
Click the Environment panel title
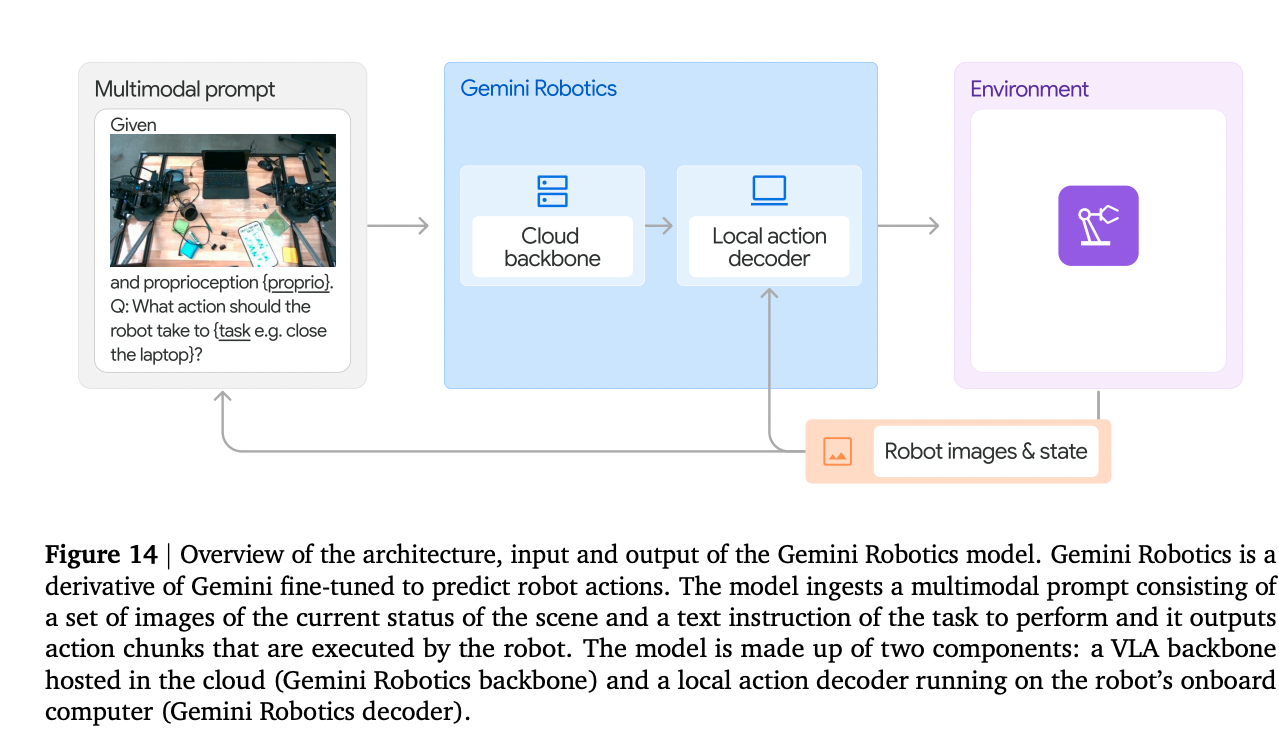tap(1029, 89)
